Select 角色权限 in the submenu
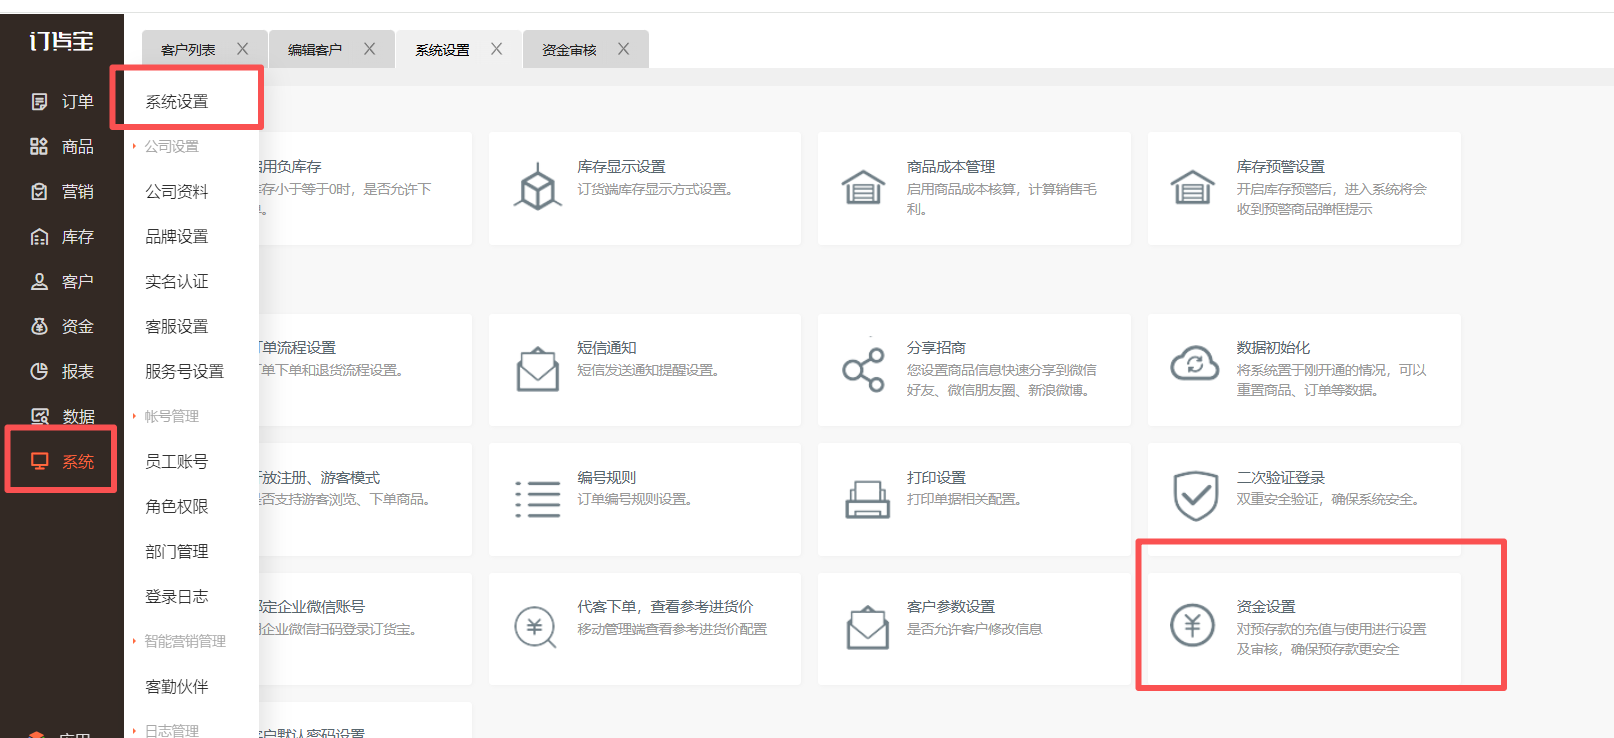The image size is (1614, 738). click(x=177, y=507)
